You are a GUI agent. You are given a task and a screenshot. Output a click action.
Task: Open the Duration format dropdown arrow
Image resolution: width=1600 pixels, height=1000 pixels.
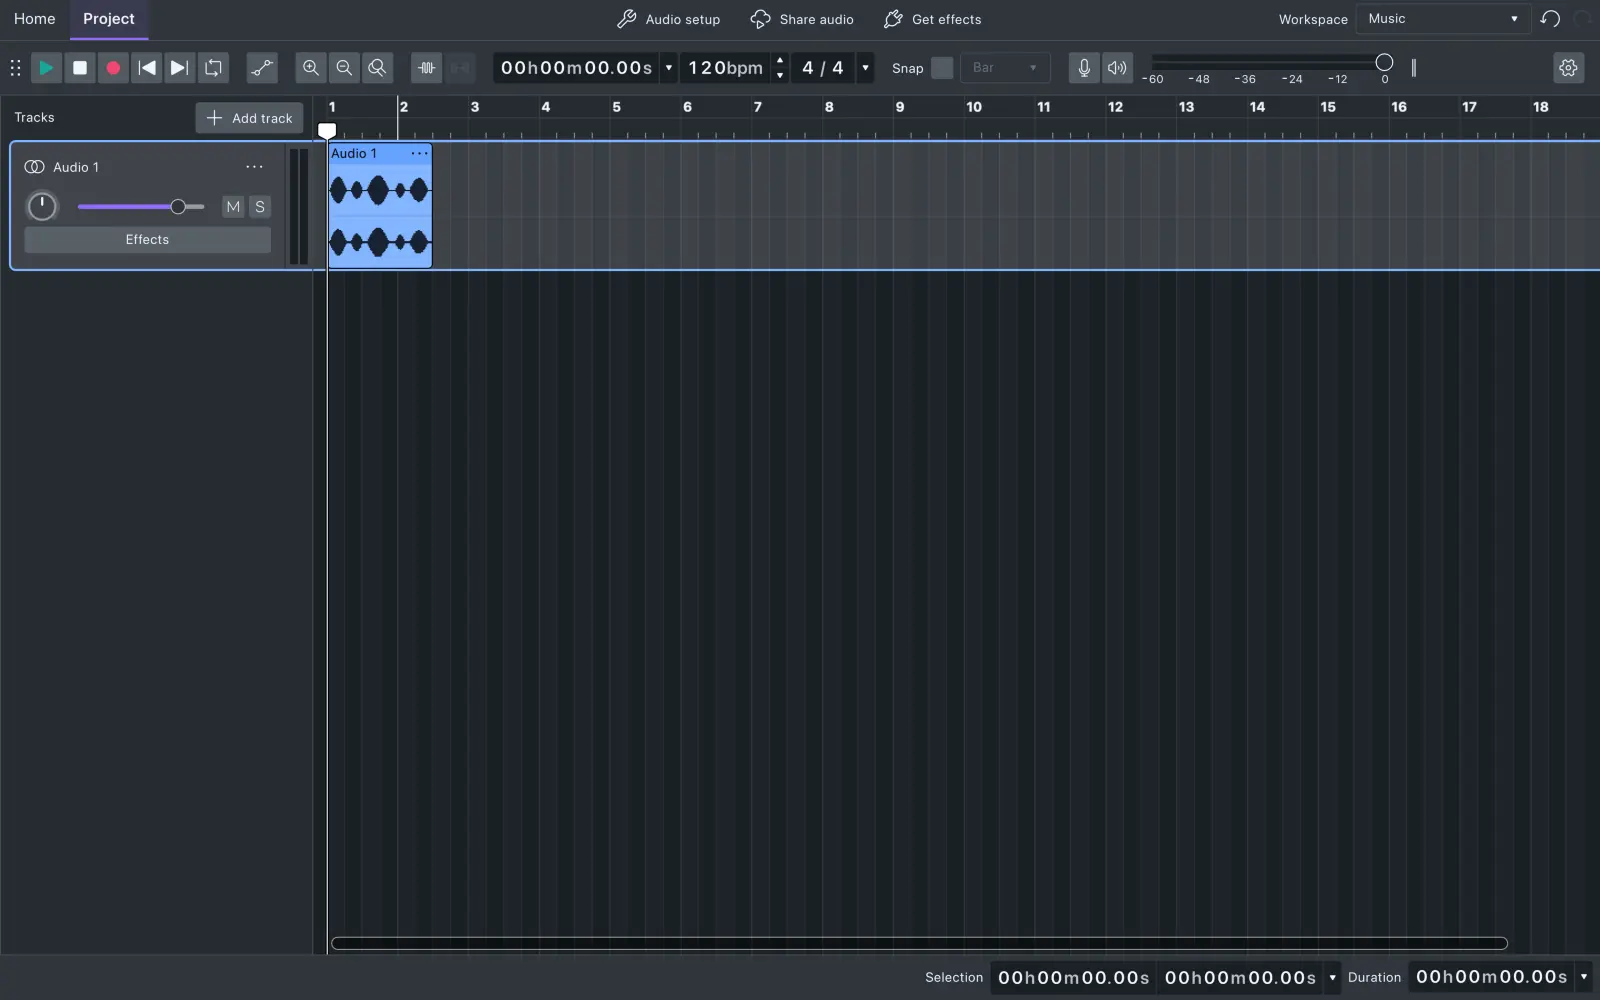(x=1584, y=977)
